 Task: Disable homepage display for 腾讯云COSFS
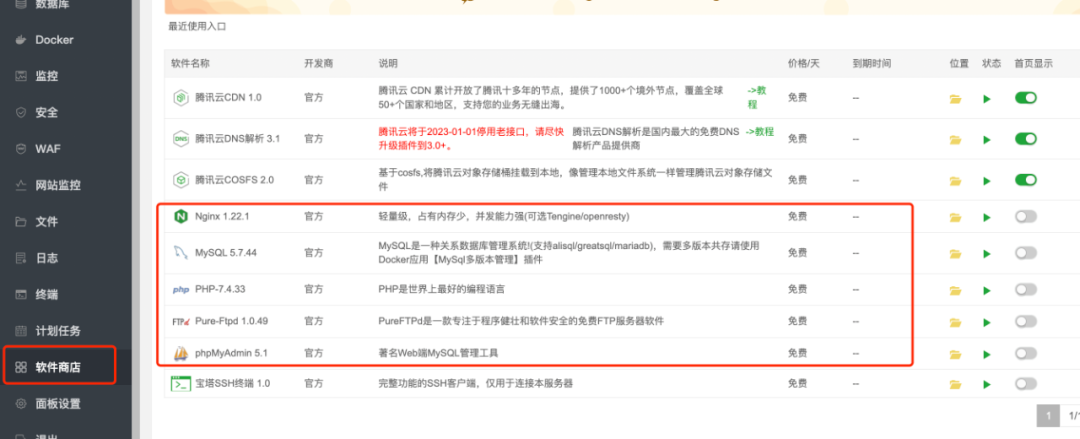pyautogui.click(x=1026, y=180)
